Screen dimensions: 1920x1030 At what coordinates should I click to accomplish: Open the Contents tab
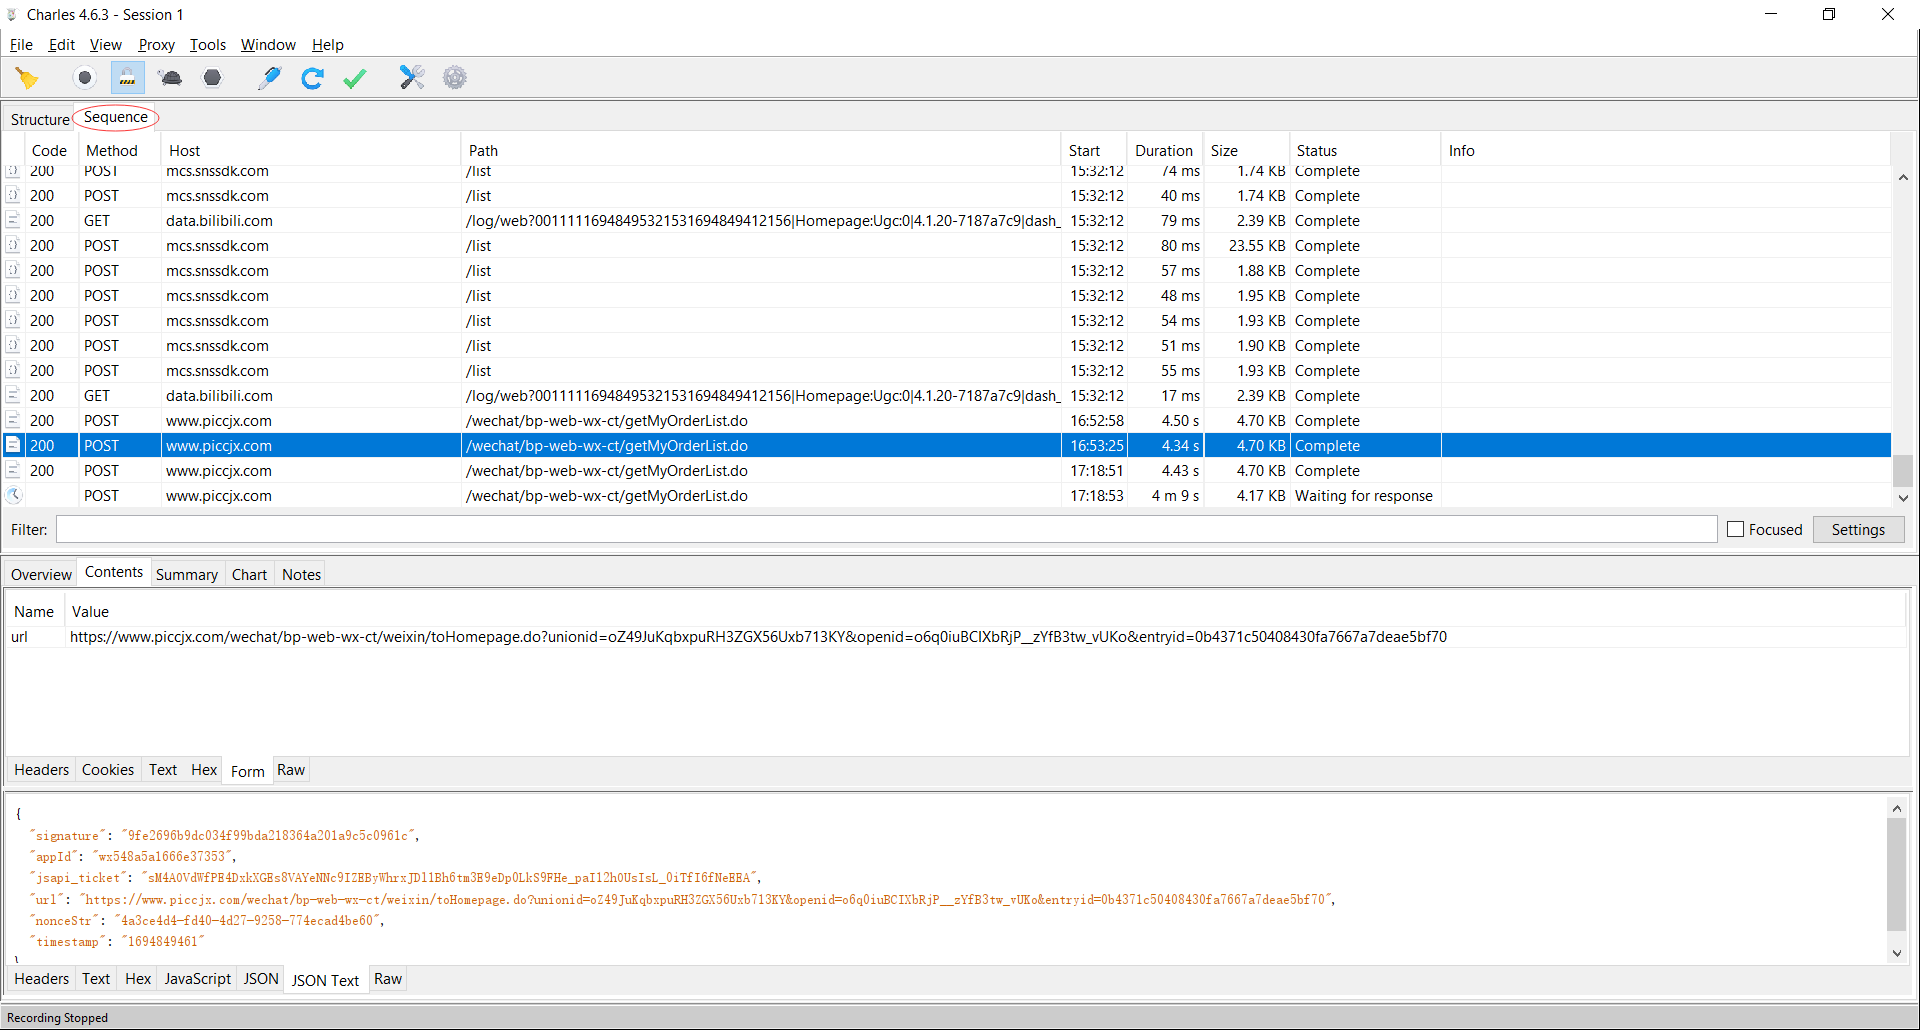click(114, 572)
